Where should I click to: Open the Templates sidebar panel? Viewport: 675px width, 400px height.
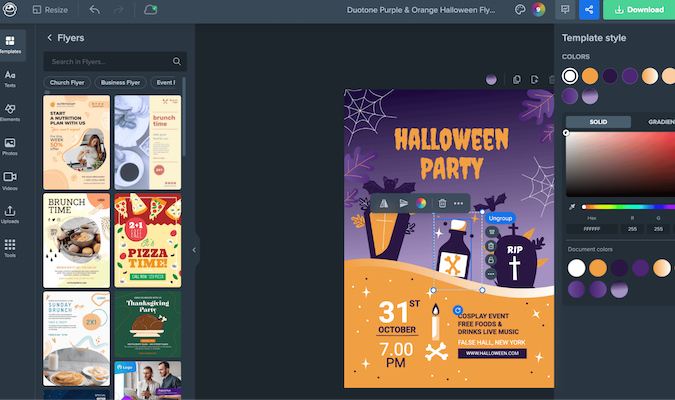point(10,45)
